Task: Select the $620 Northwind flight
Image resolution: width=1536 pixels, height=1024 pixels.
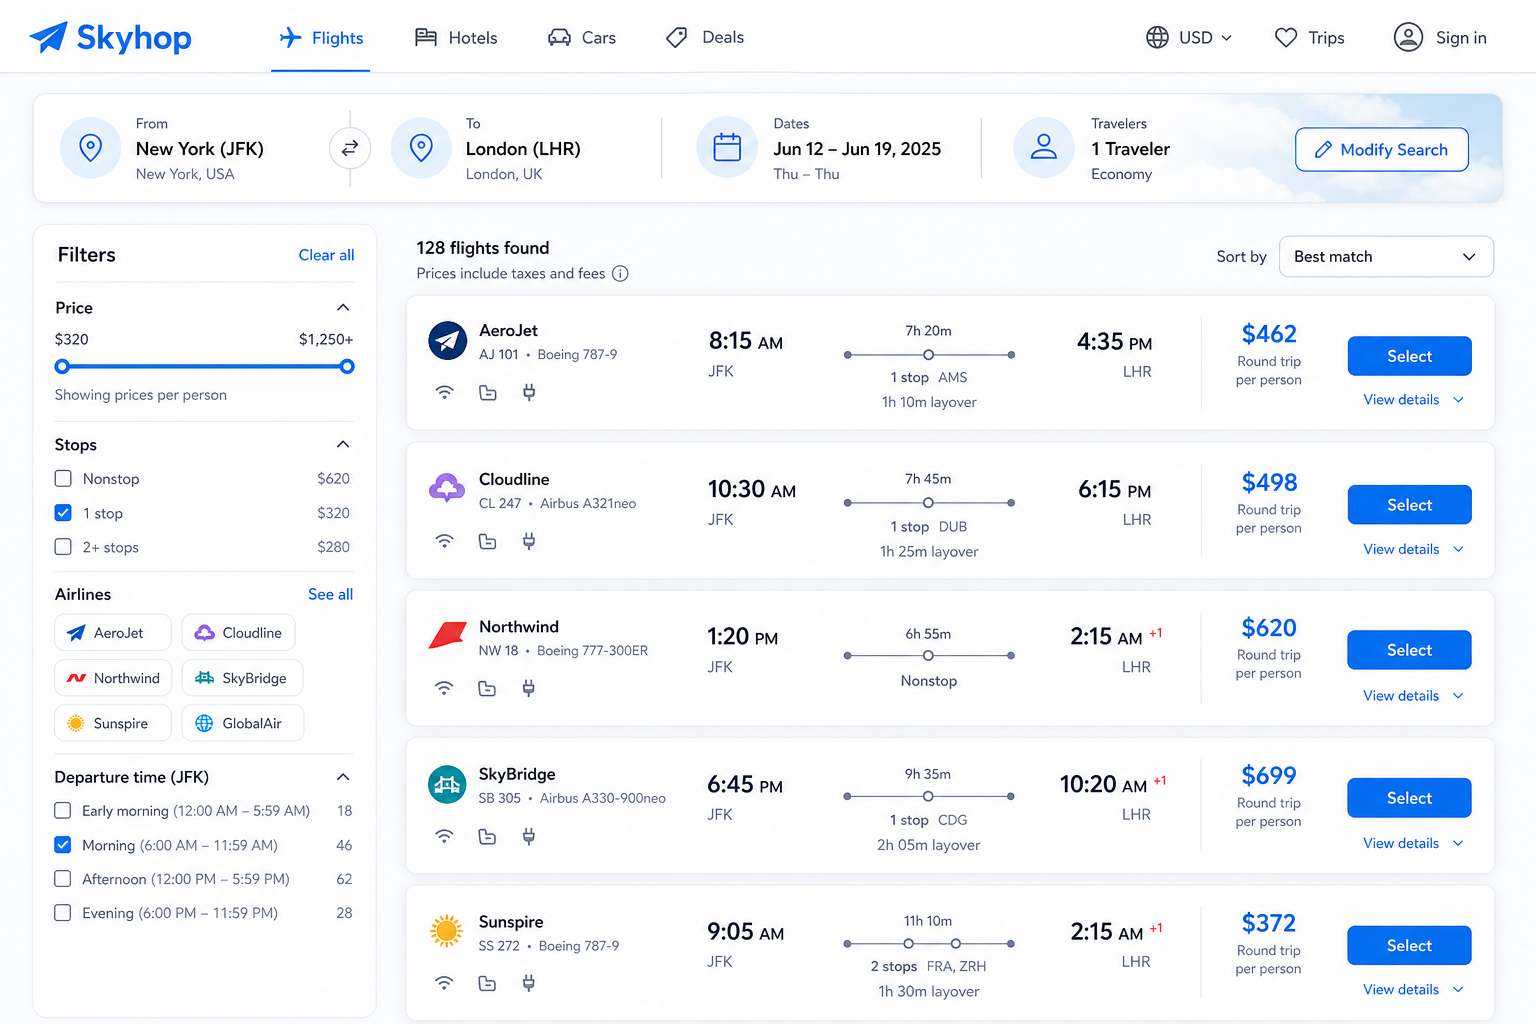Action: [1409, 650]
